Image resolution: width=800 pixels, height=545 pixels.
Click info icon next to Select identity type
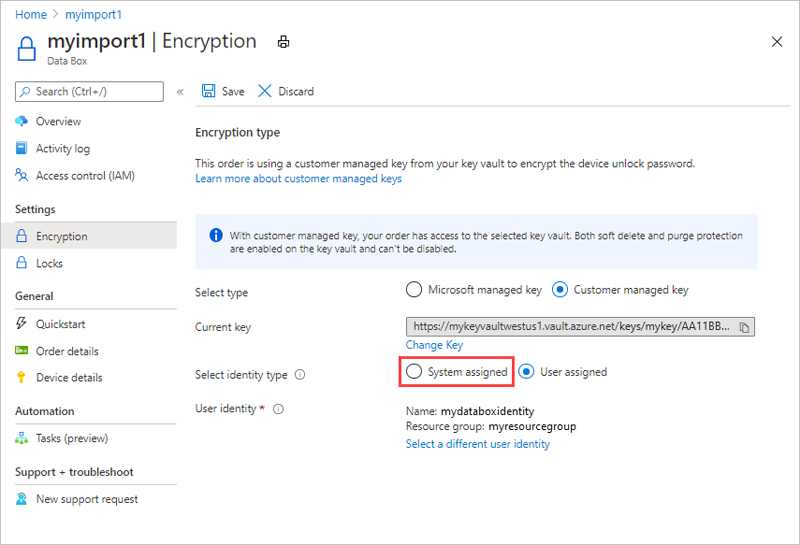click(x=300, y=375)
